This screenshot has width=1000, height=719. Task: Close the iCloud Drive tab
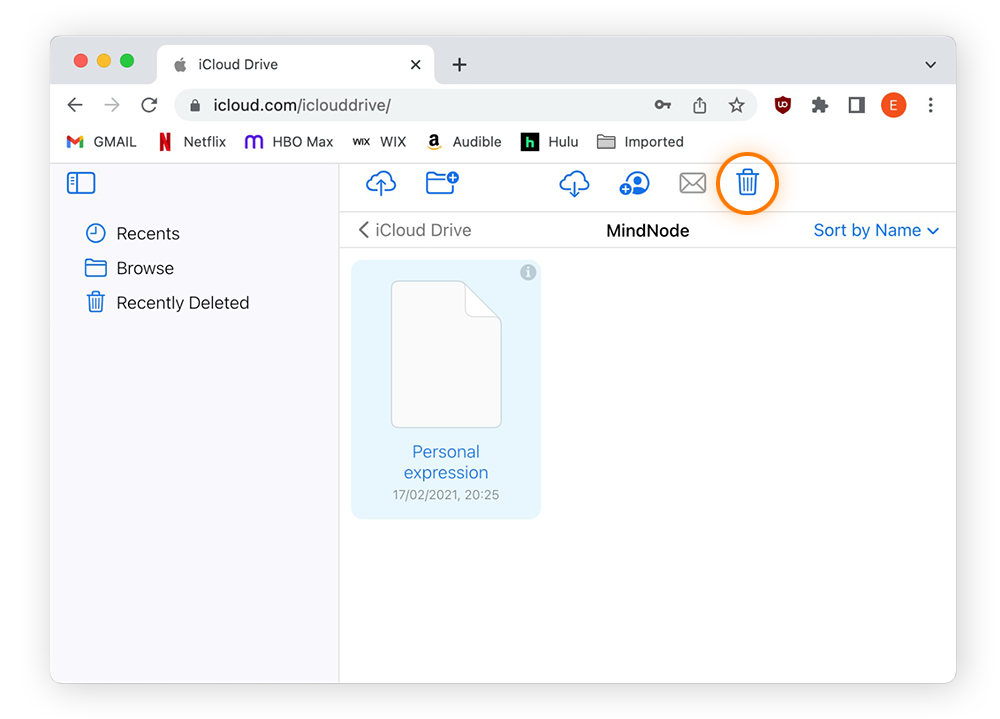click(x=415, y=64)
